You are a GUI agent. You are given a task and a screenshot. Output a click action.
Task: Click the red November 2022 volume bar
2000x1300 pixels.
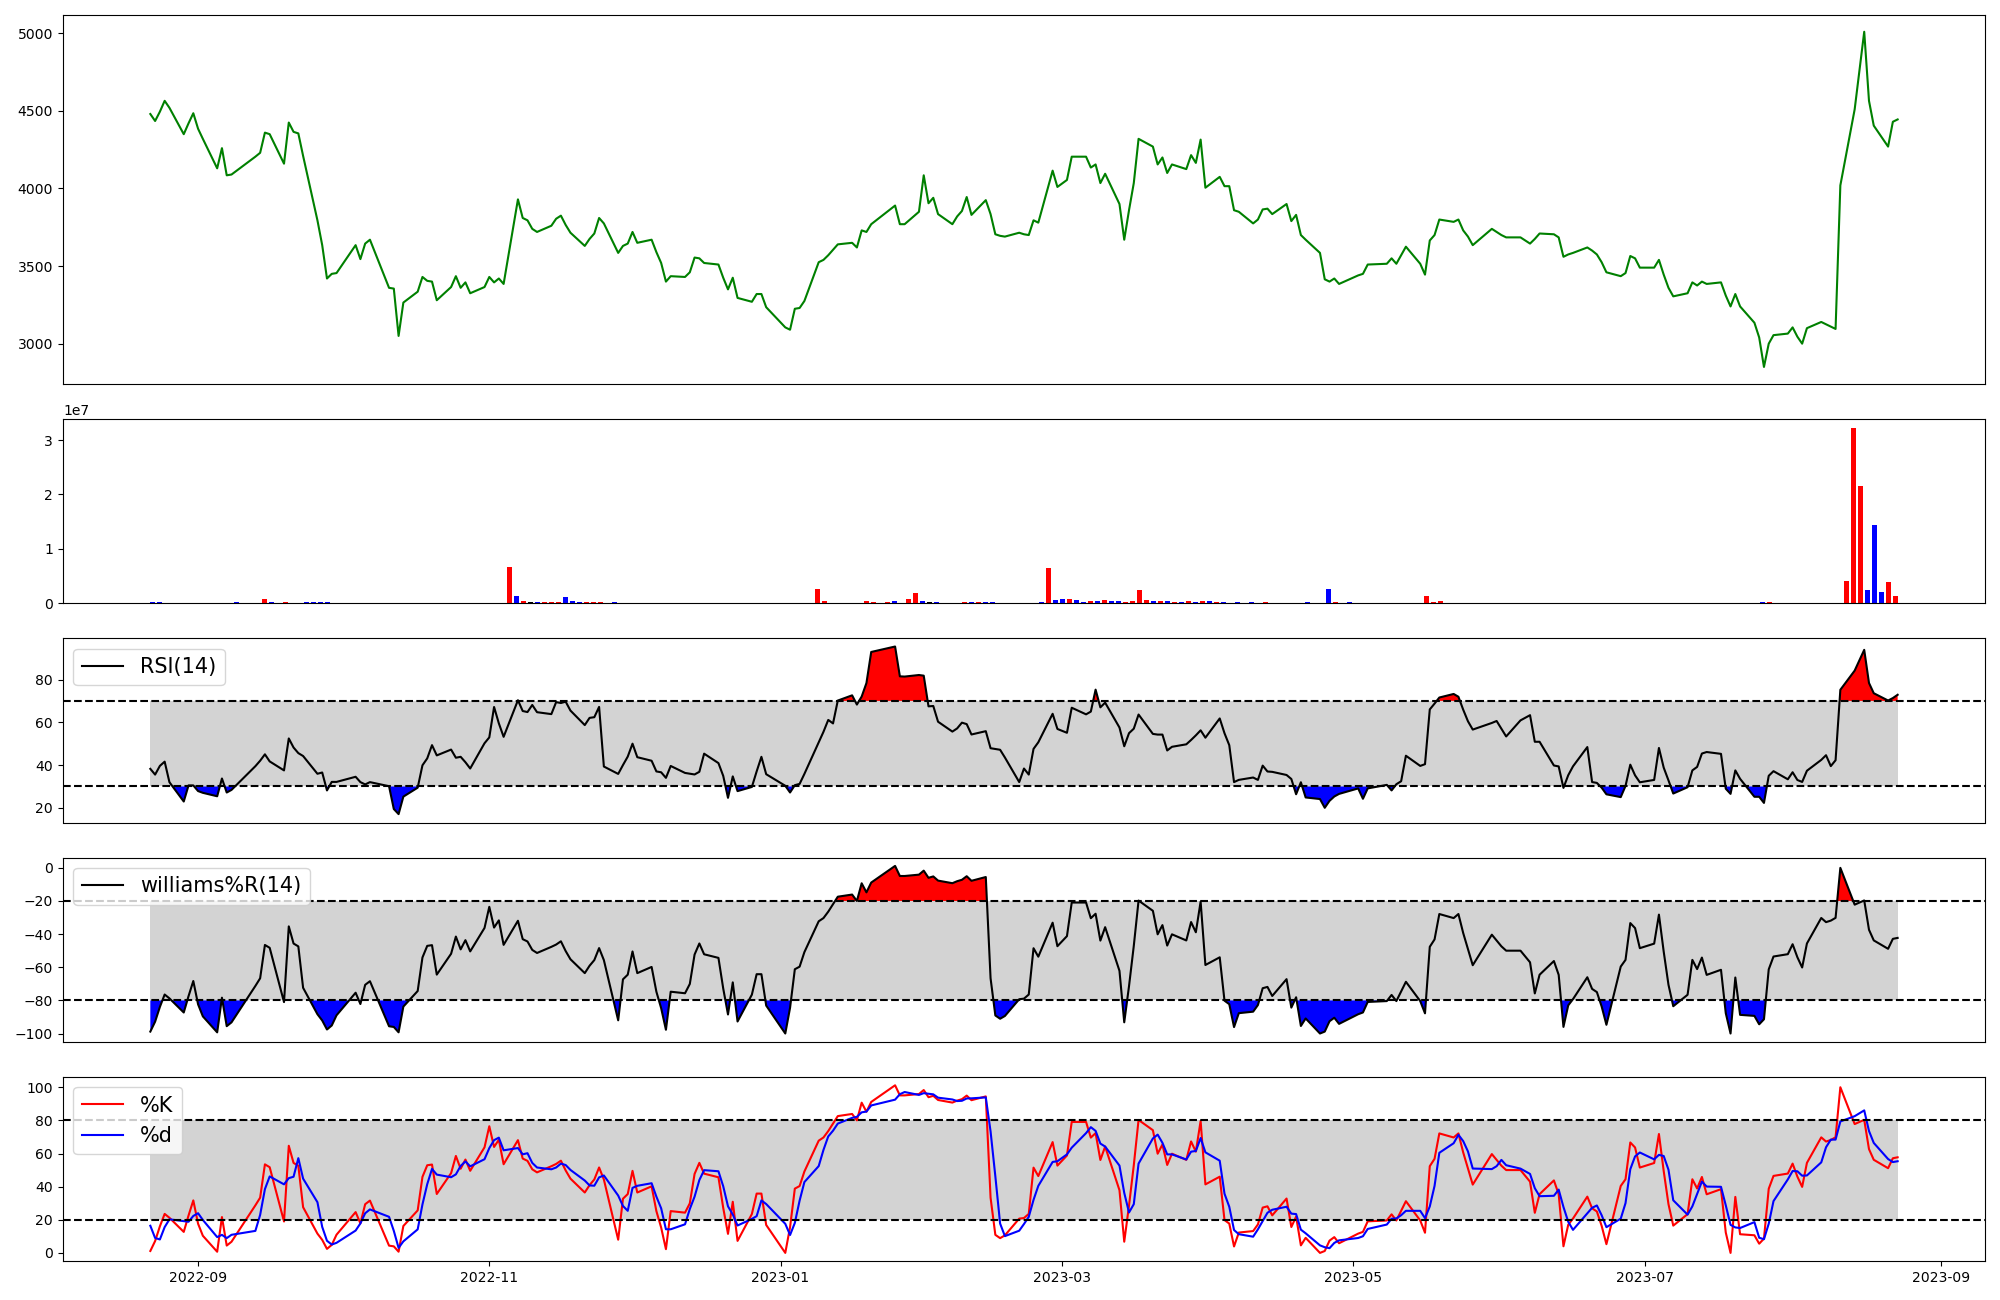509,586
